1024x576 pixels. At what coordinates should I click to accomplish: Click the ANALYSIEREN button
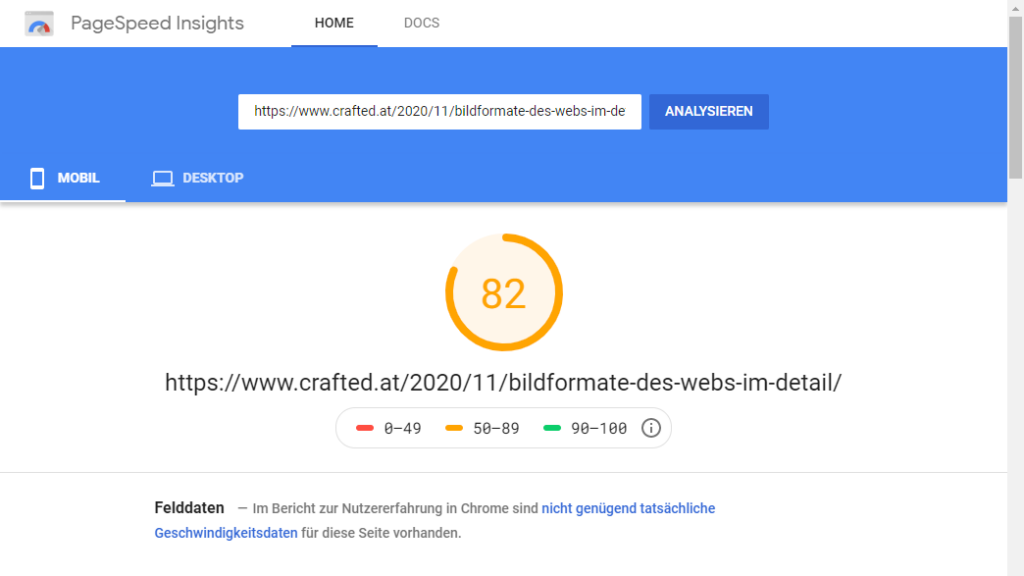(709, 112)
